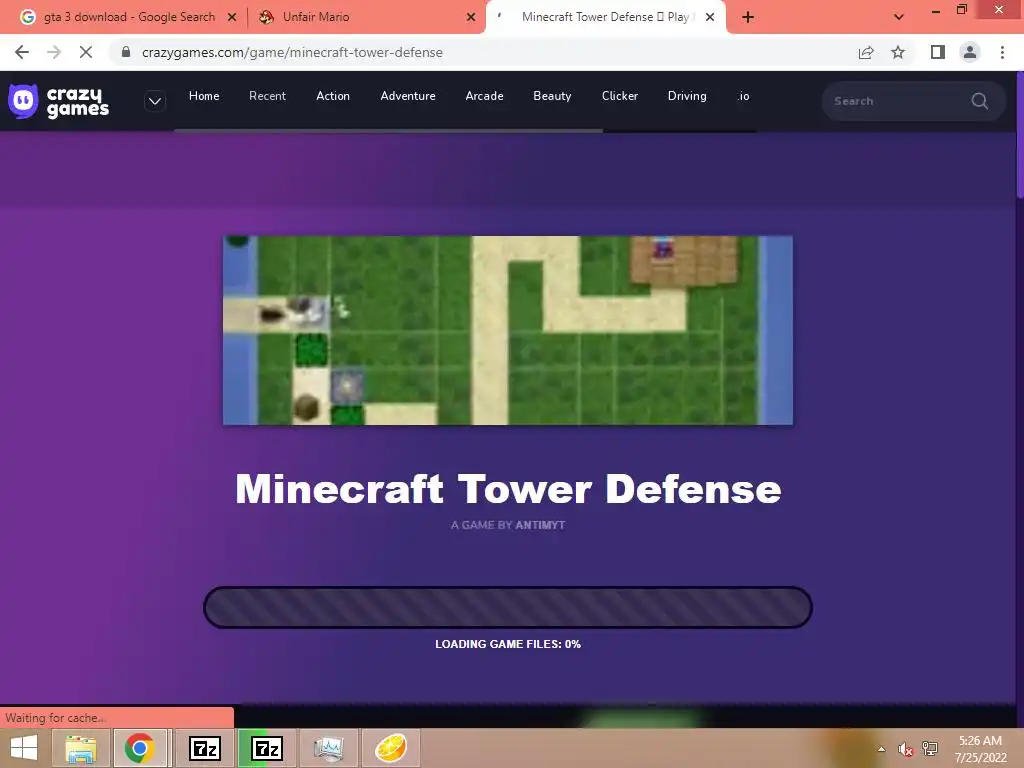Open File Explorer from taskbar

click(x=81, y=748)
